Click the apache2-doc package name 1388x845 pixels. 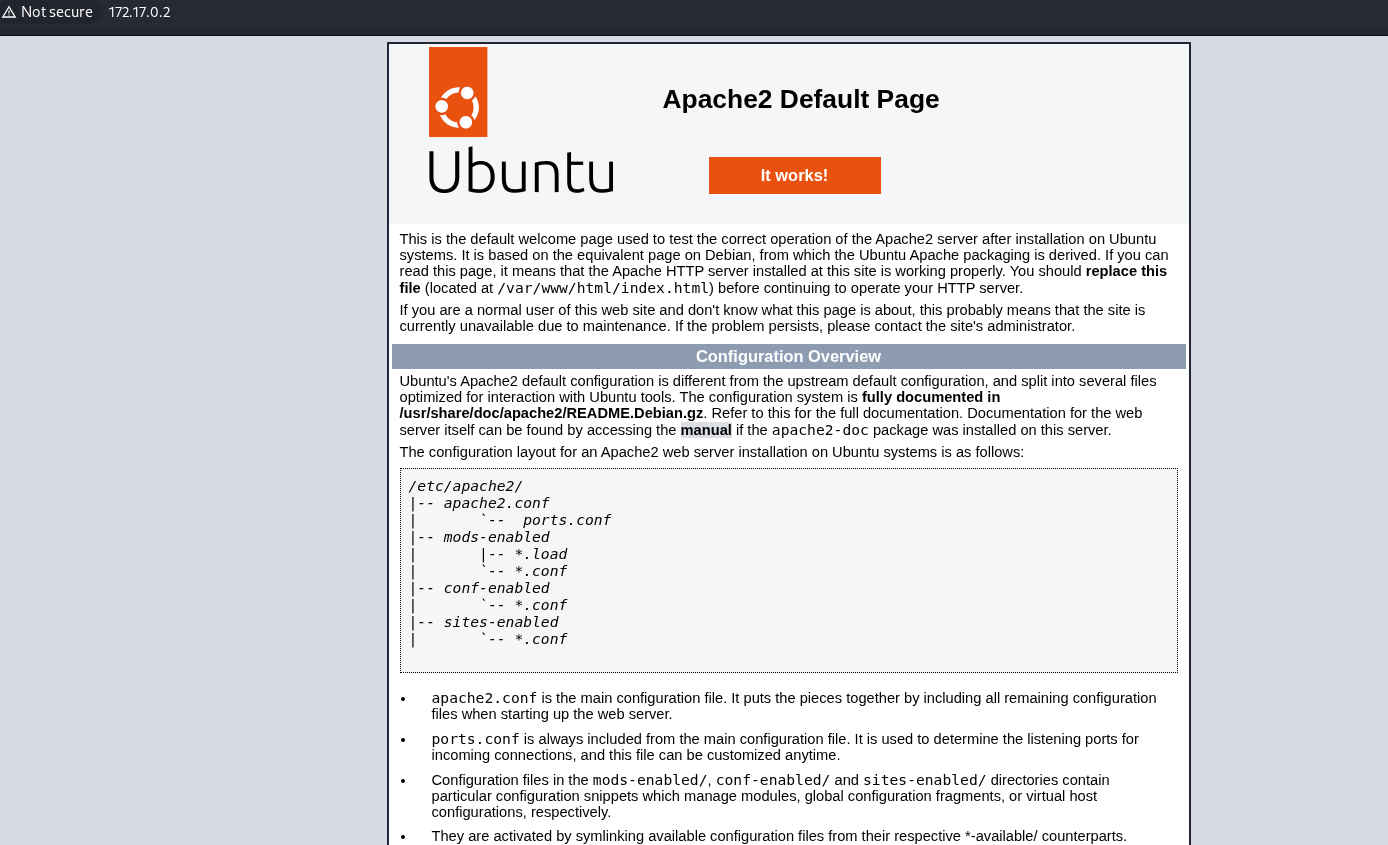pos(820,430)
